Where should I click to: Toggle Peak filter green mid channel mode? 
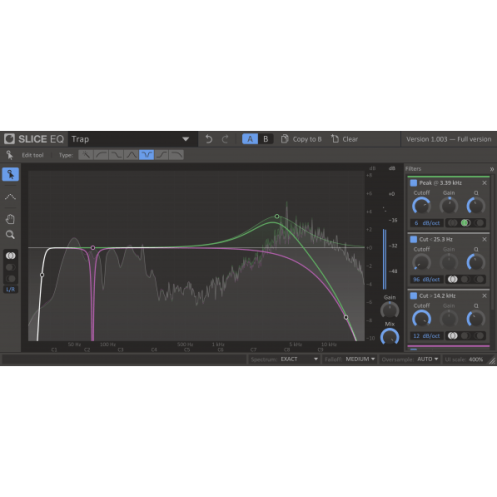[466, 223]
